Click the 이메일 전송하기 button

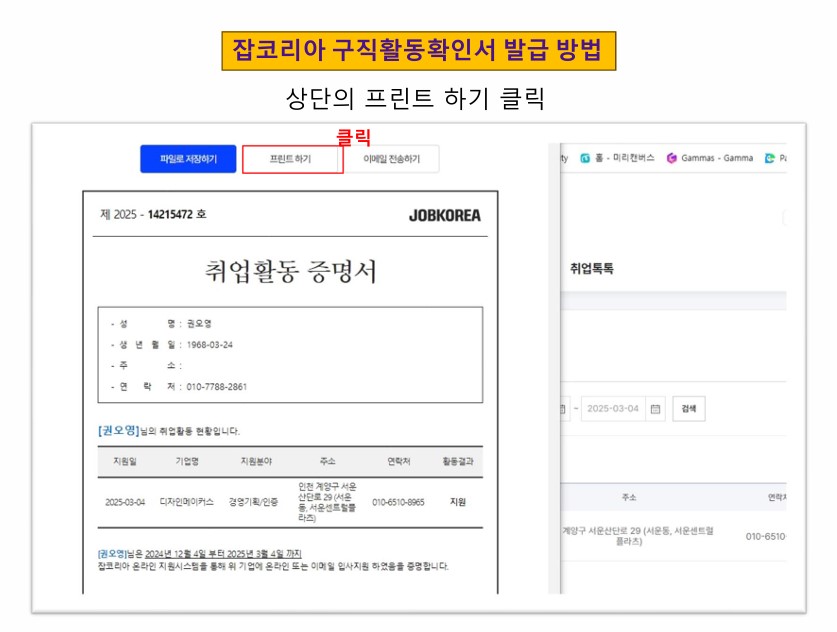click(391, 159)
